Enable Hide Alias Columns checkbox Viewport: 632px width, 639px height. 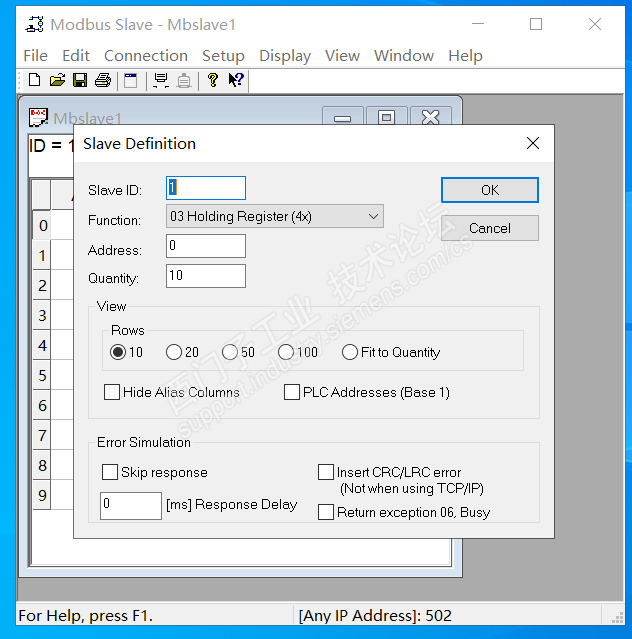point(112,392)
